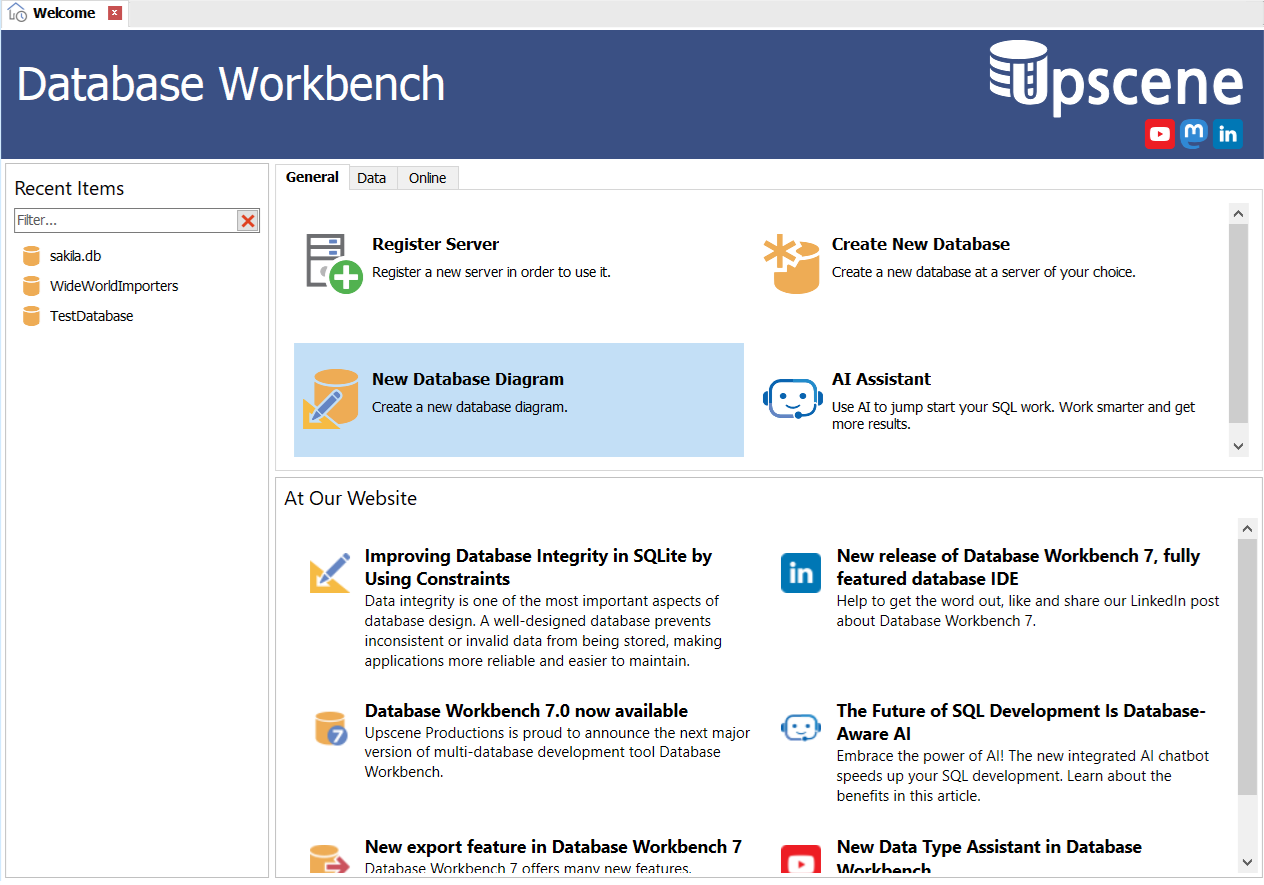
Task: Click the YouTube icon for the Data Type Assistant article
Action: click(801, 861)
